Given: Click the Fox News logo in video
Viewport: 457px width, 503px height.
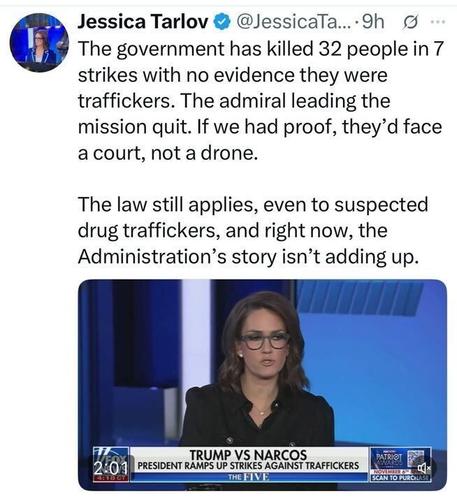Looking at the screenshot, I should coord(110,455).
